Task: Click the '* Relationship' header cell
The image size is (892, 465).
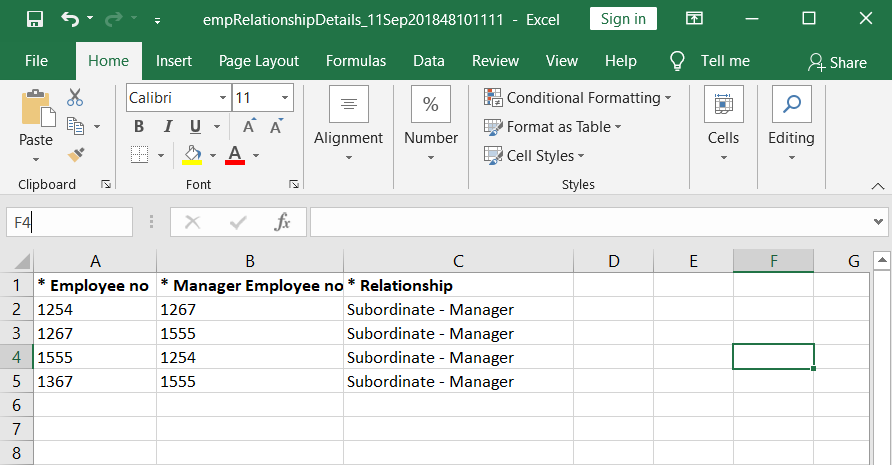Action: pos(459,285)
